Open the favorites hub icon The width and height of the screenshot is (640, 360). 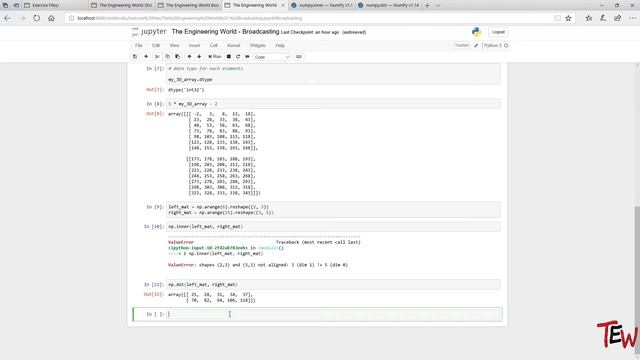[589, 18]
